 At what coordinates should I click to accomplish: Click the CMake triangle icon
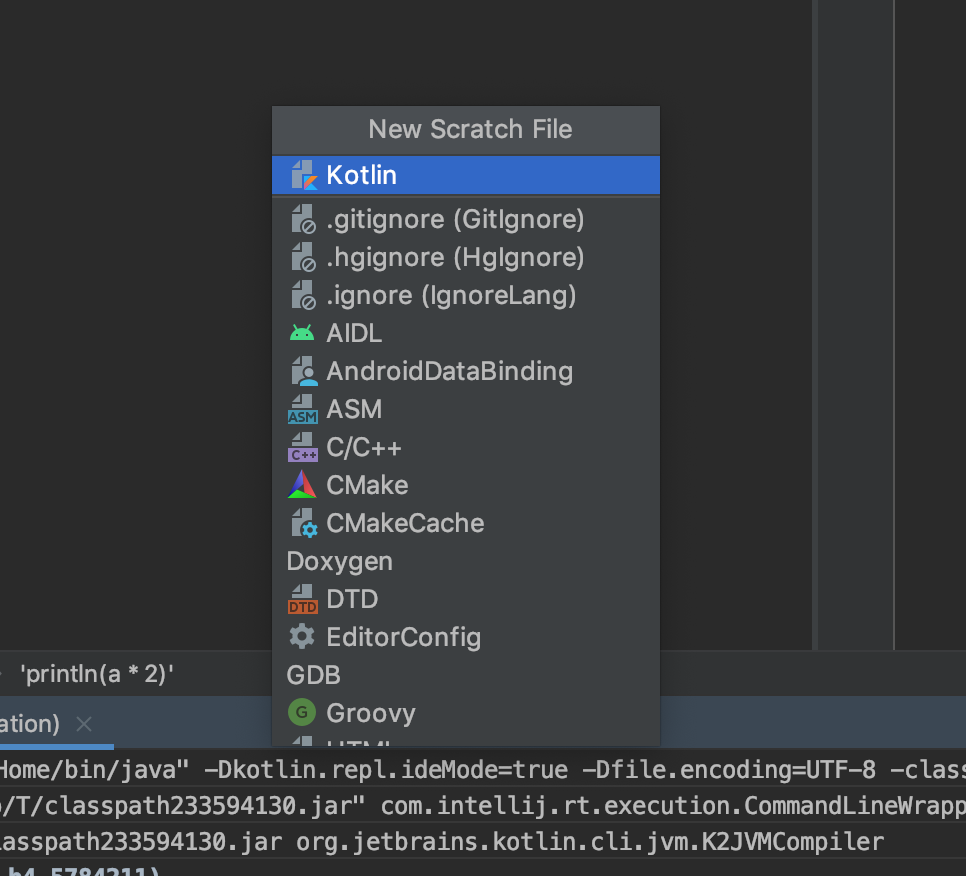click(x=302, y=485)
